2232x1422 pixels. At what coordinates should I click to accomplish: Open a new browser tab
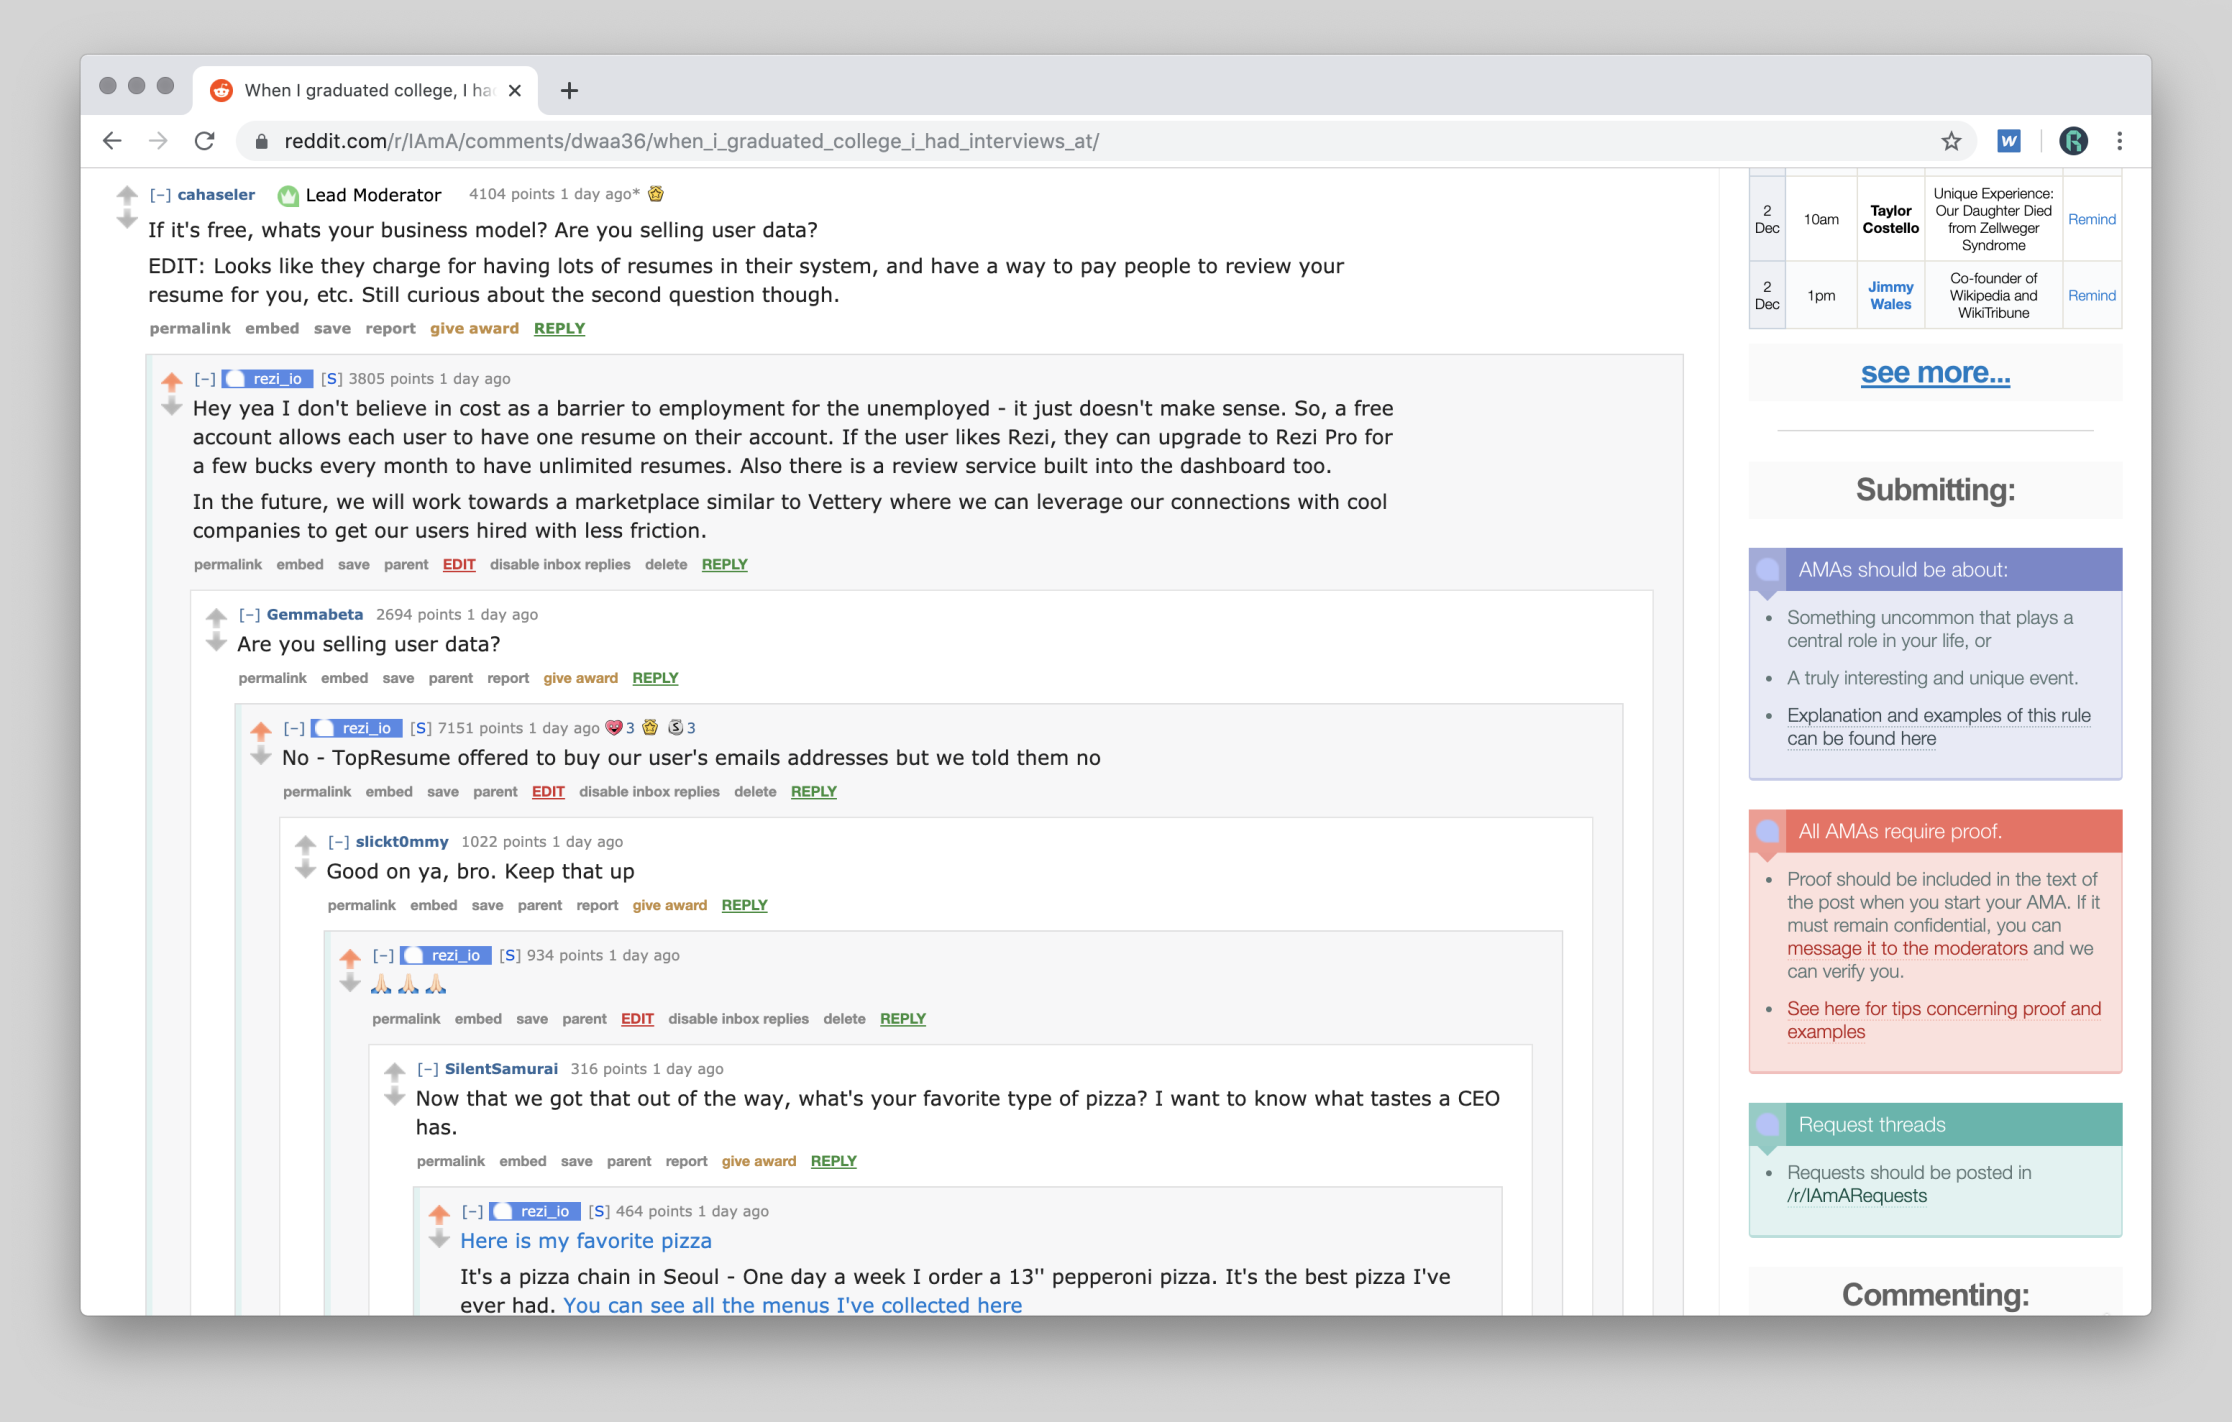569,90
